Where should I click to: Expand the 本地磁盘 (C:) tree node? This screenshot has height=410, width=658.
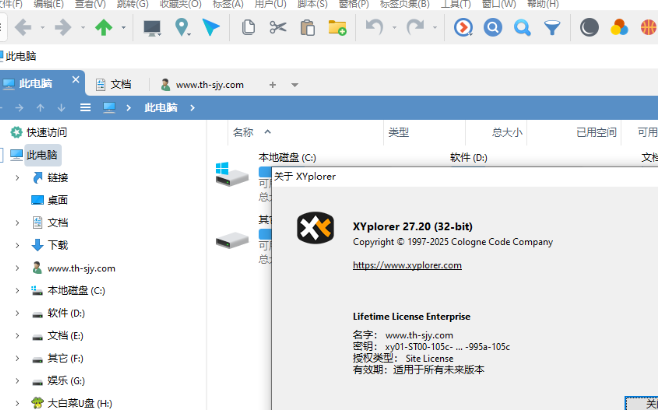(17, 290)
